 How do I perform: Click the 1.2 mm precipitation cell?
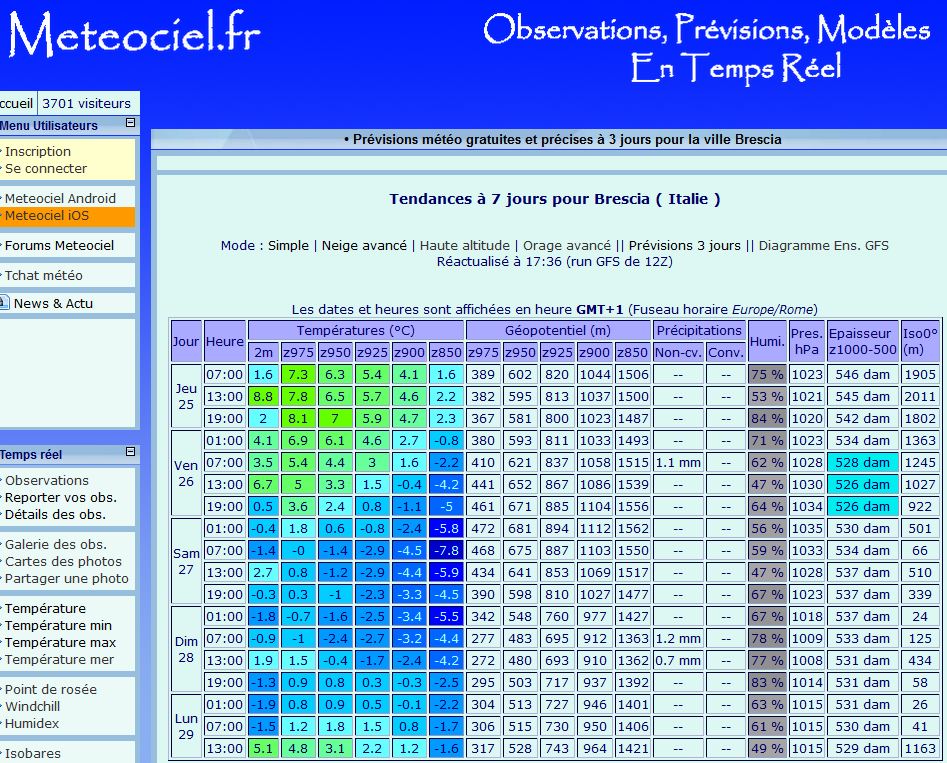[678, 639]
